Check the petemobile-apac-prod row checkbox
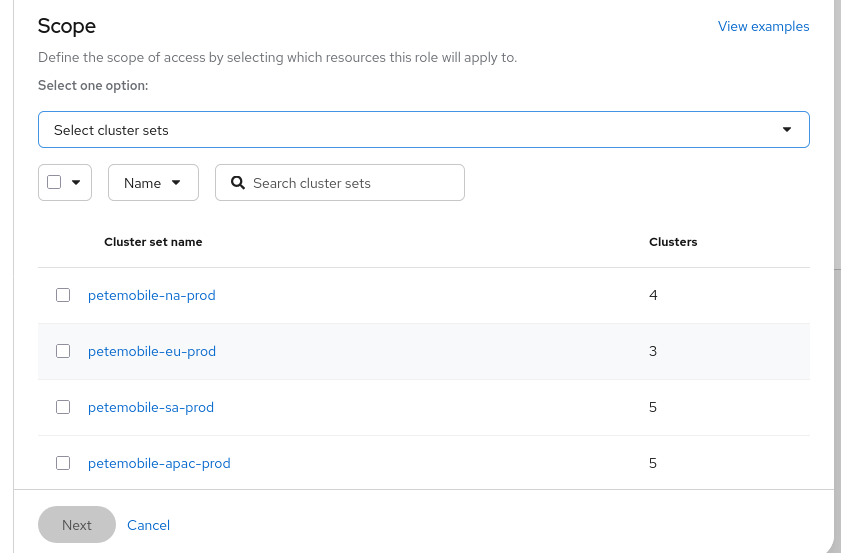This screenshot has height=553, width=841. coord(63,463)
